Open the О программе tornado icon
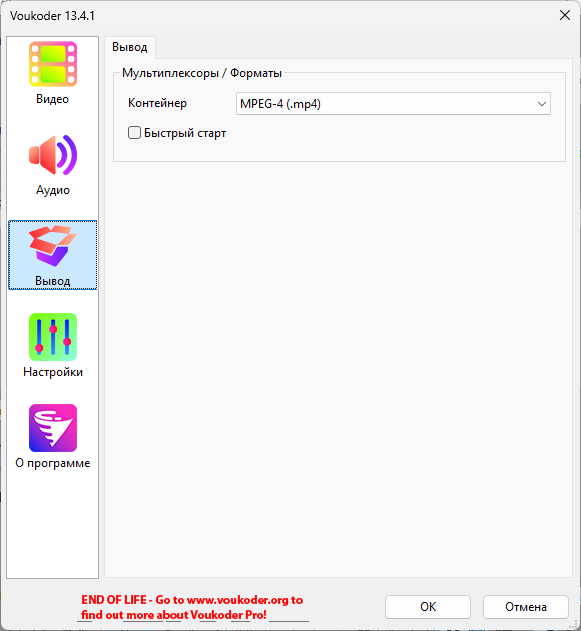Image resolution: width=581 pixels, height=631 pixels. [53, 428]
